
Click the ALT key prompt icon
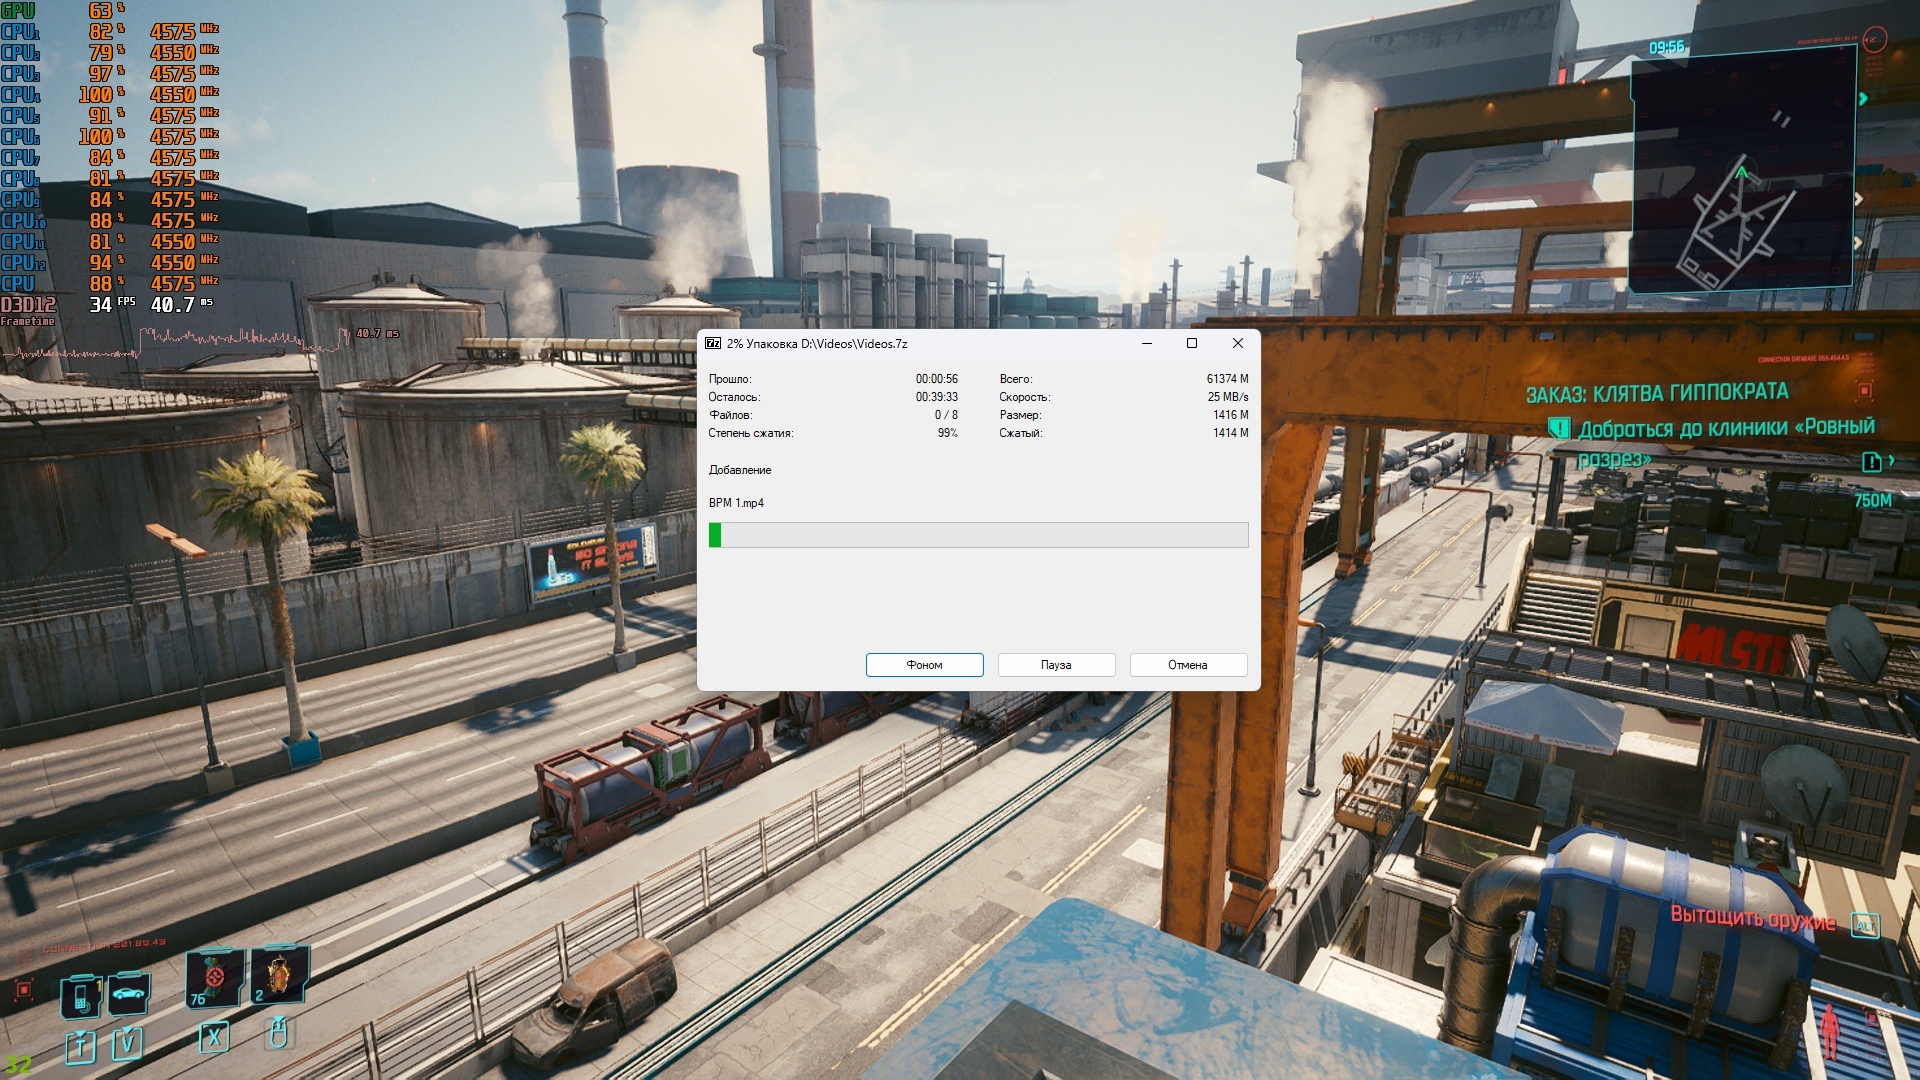pyautogui.click(x=1865, y=926)
